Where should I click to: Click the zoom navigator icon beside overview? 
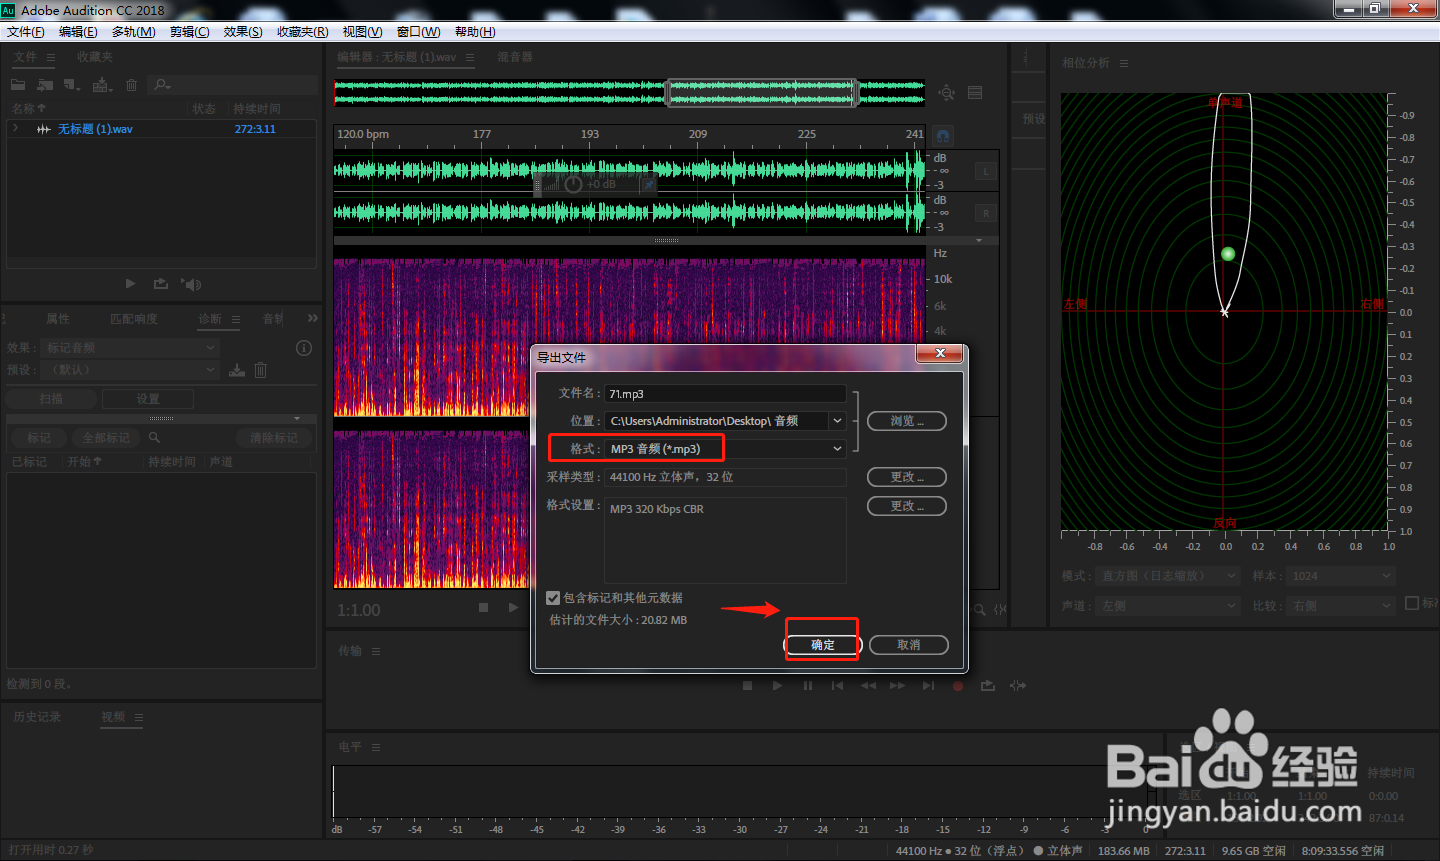pyautogui.click(x=947, y=93)
